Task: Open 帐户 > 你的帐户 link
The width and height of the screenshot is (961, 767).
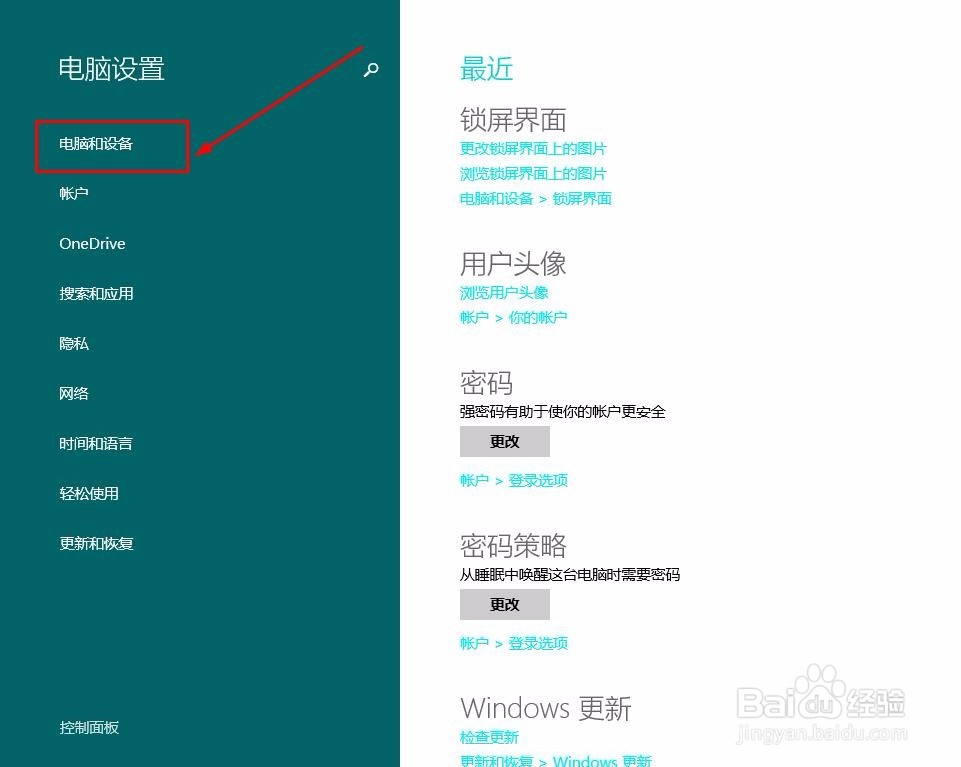Action: (x=514, y=317)
